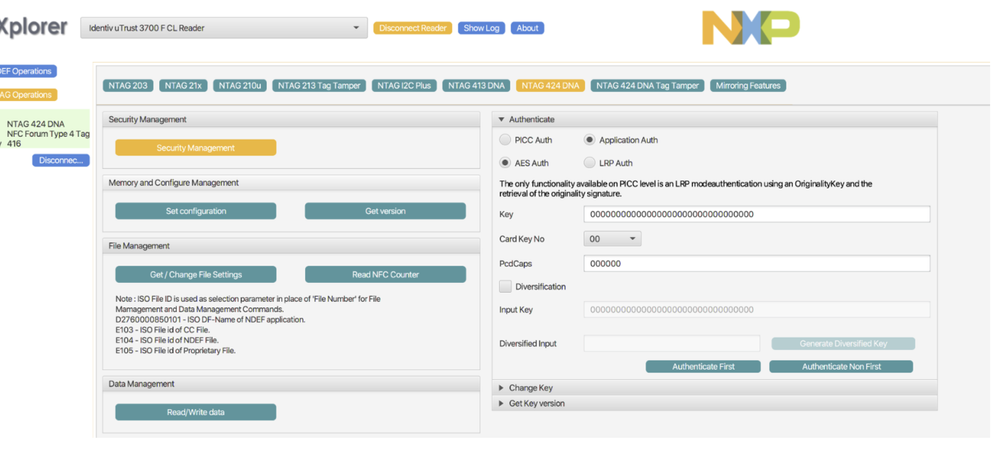Expand the Get Key version section
Viewport: 999px width, 454px height.
[x=714, y=403]
